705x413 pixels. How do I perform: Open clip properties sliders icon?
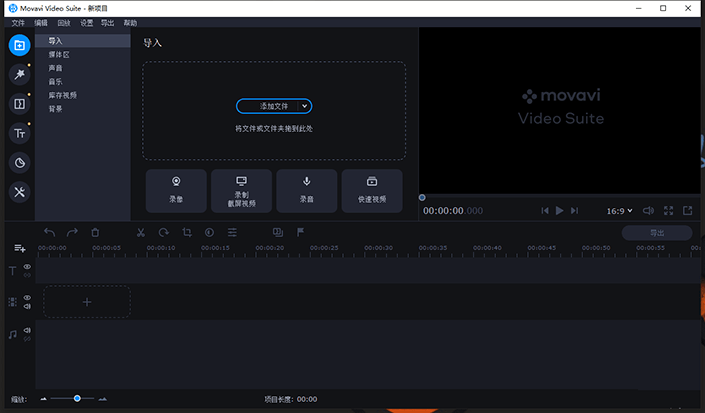click(x=232, y=232)
